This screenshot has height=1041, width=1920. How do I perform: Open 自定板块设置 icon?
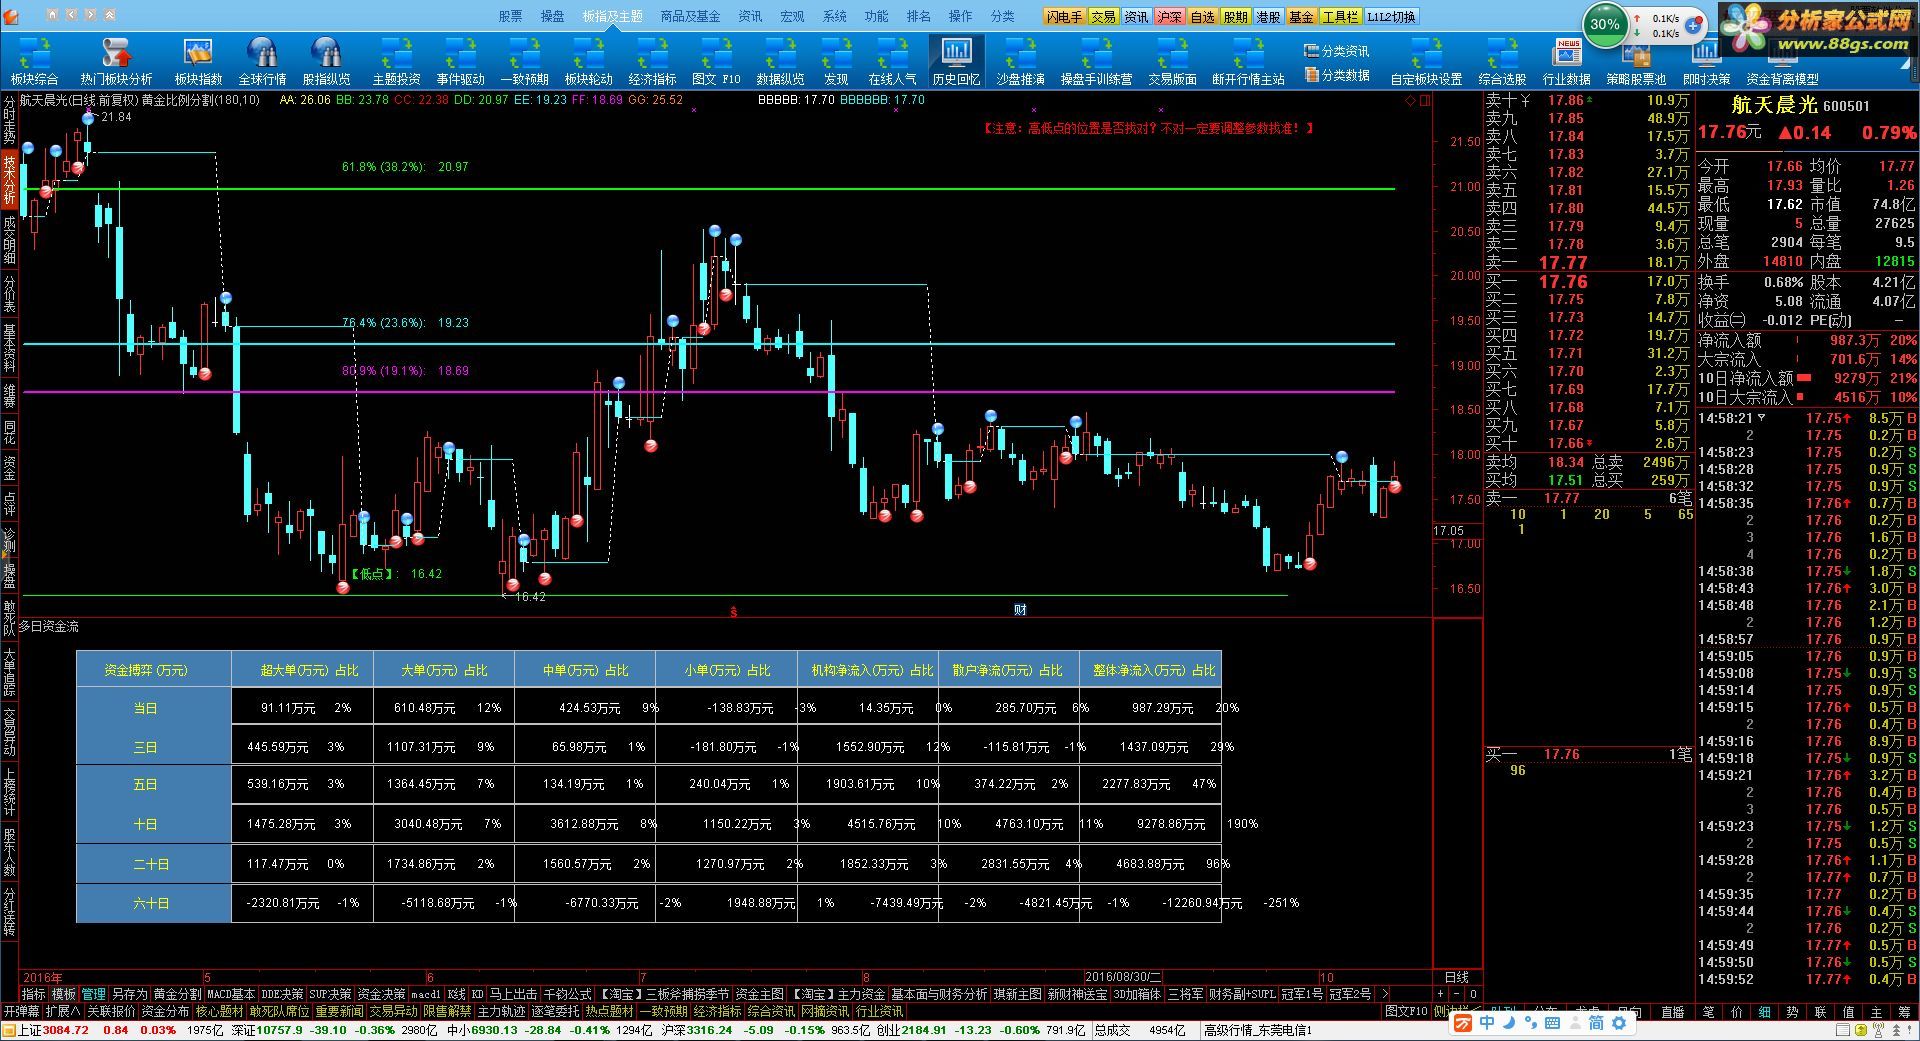[x=1426, y=61]
